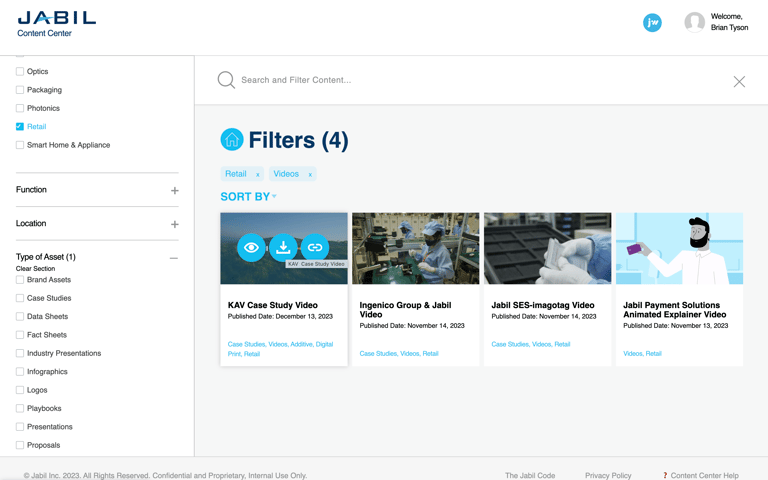Uncheck the Retail checkbox
This screenshot has width=768, height=480.
pos(20,126)
